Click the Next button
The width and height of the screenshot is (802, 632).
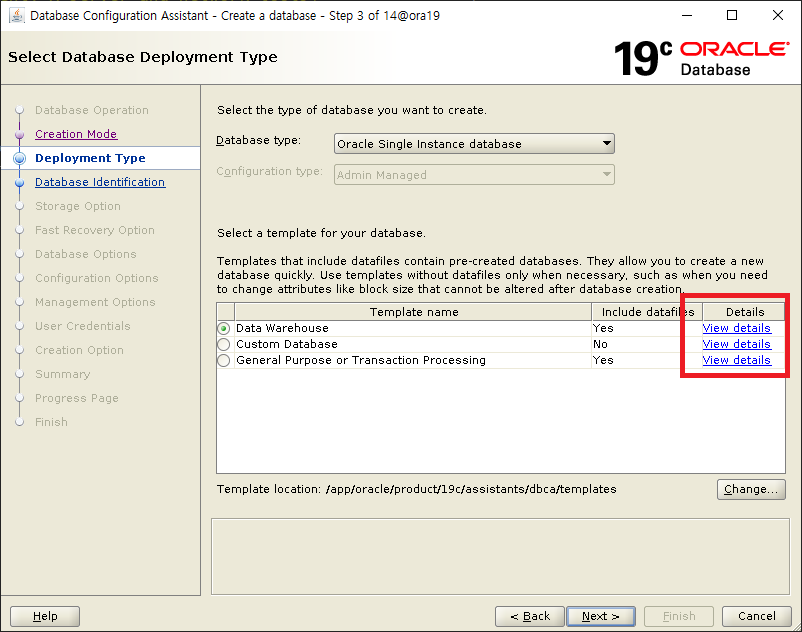[x=601, y=616]
